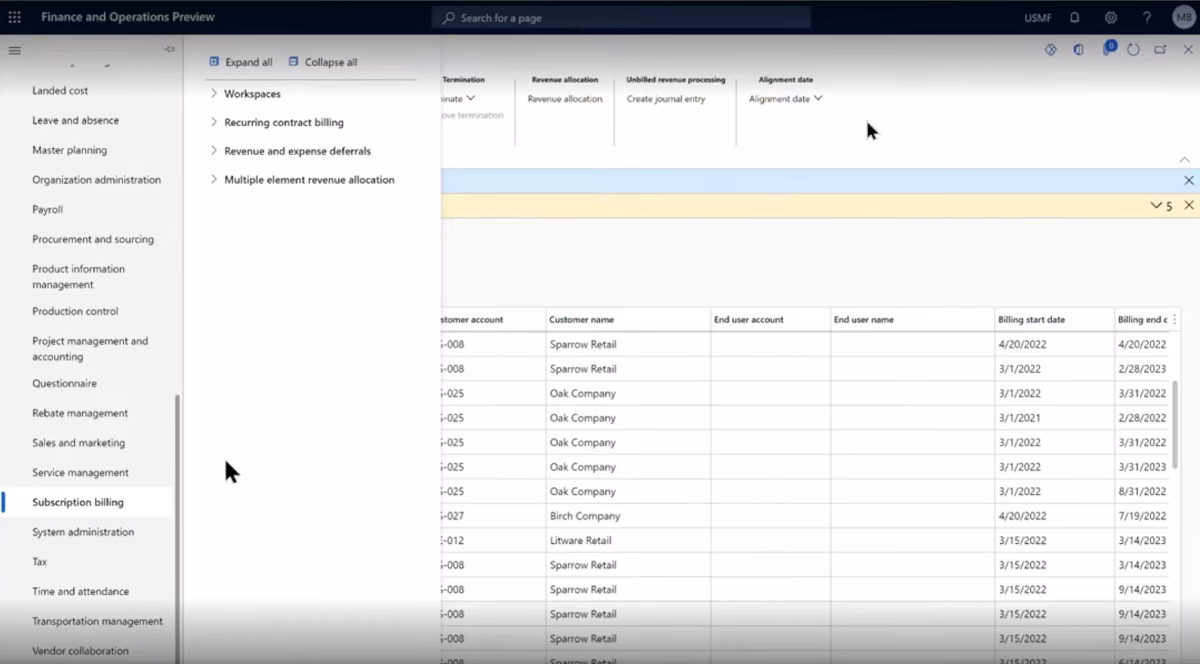
Task: Click the USMF company selector
Action: 1038,18
